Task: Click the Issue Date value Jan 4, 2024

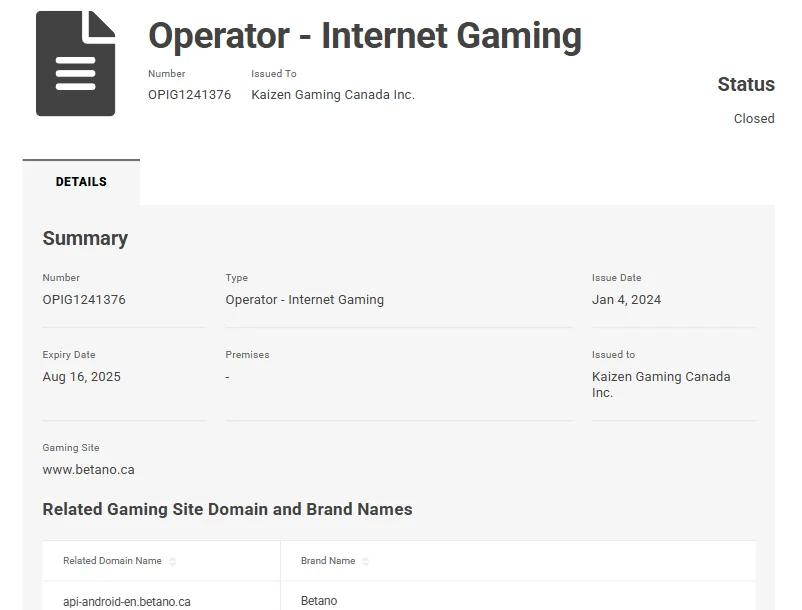Action: point(626,300)
